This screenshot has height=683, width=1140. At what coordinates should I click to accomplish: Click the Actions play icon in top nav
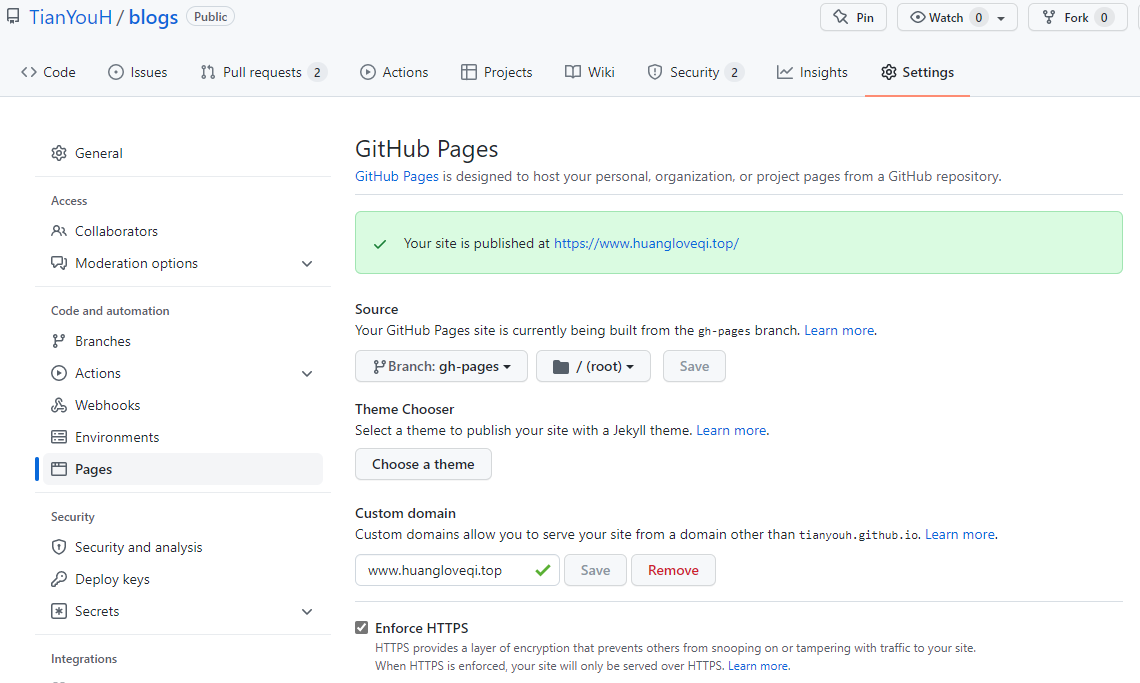coord(368,72)
